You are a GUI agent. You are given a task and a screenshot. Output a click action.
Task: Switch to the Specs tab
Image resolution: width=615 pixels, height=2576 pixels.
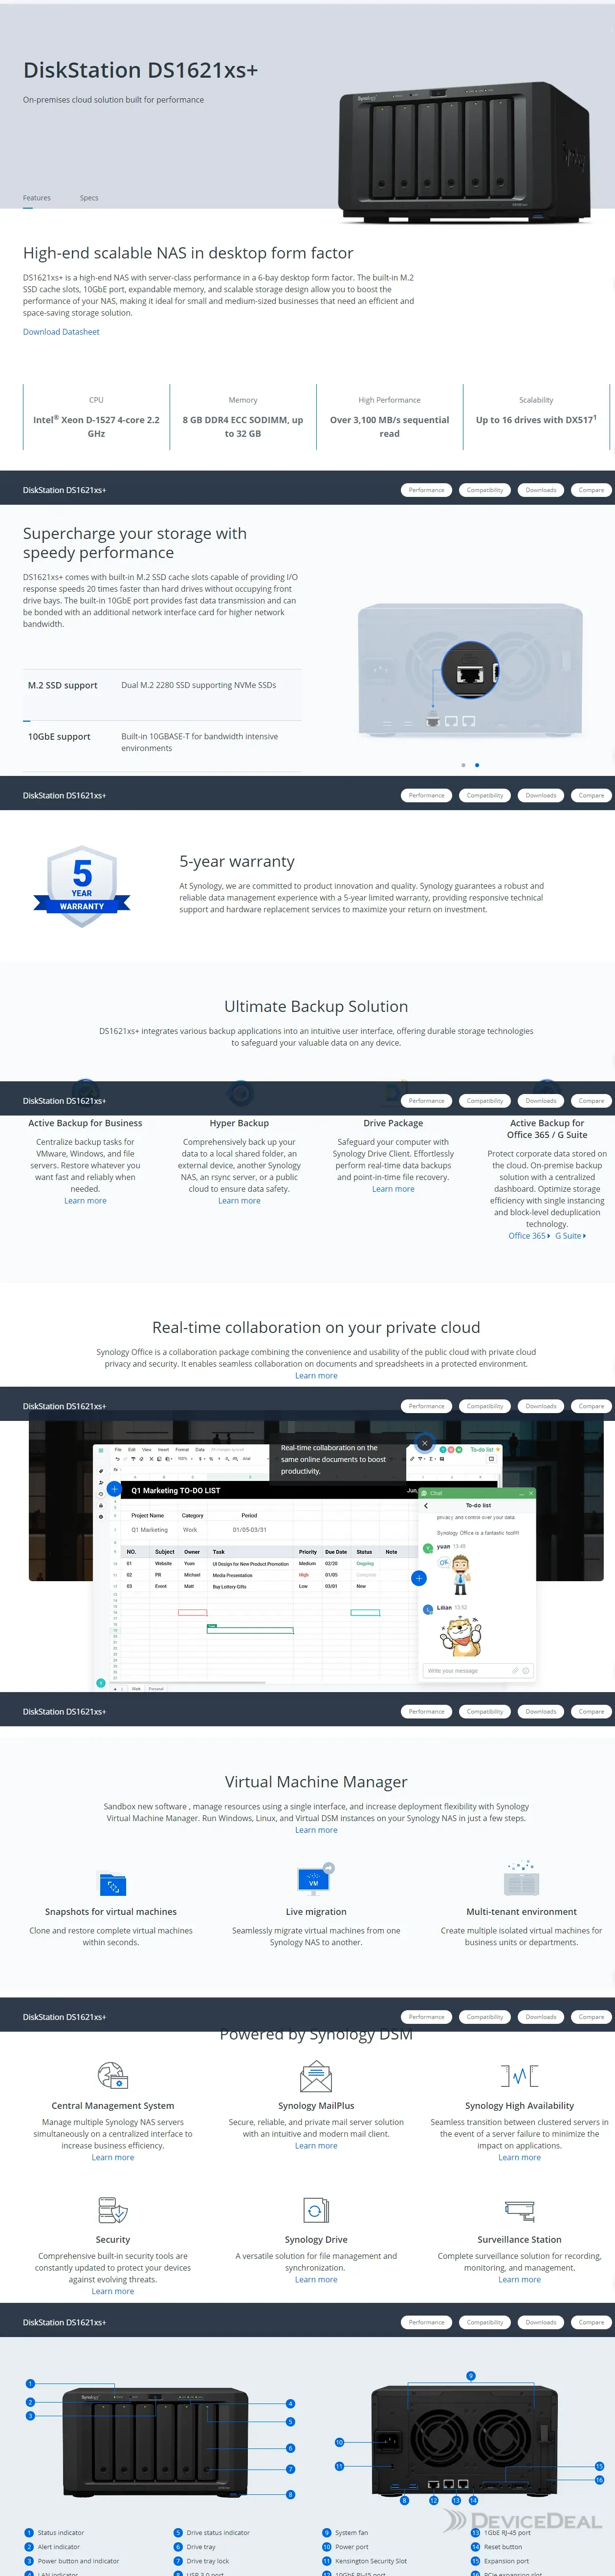coord(89,198)
